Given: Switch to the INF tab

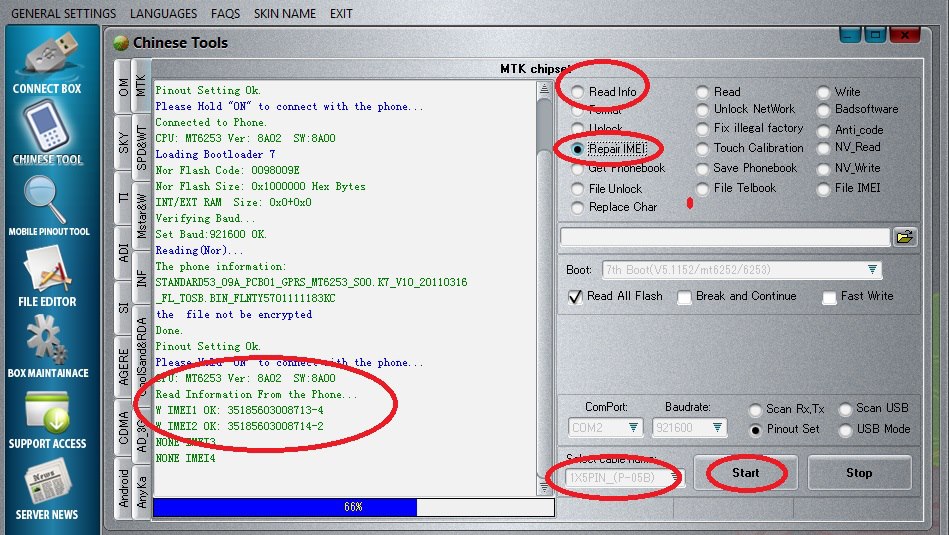Looking at the screenshot, I should point(141,278).
